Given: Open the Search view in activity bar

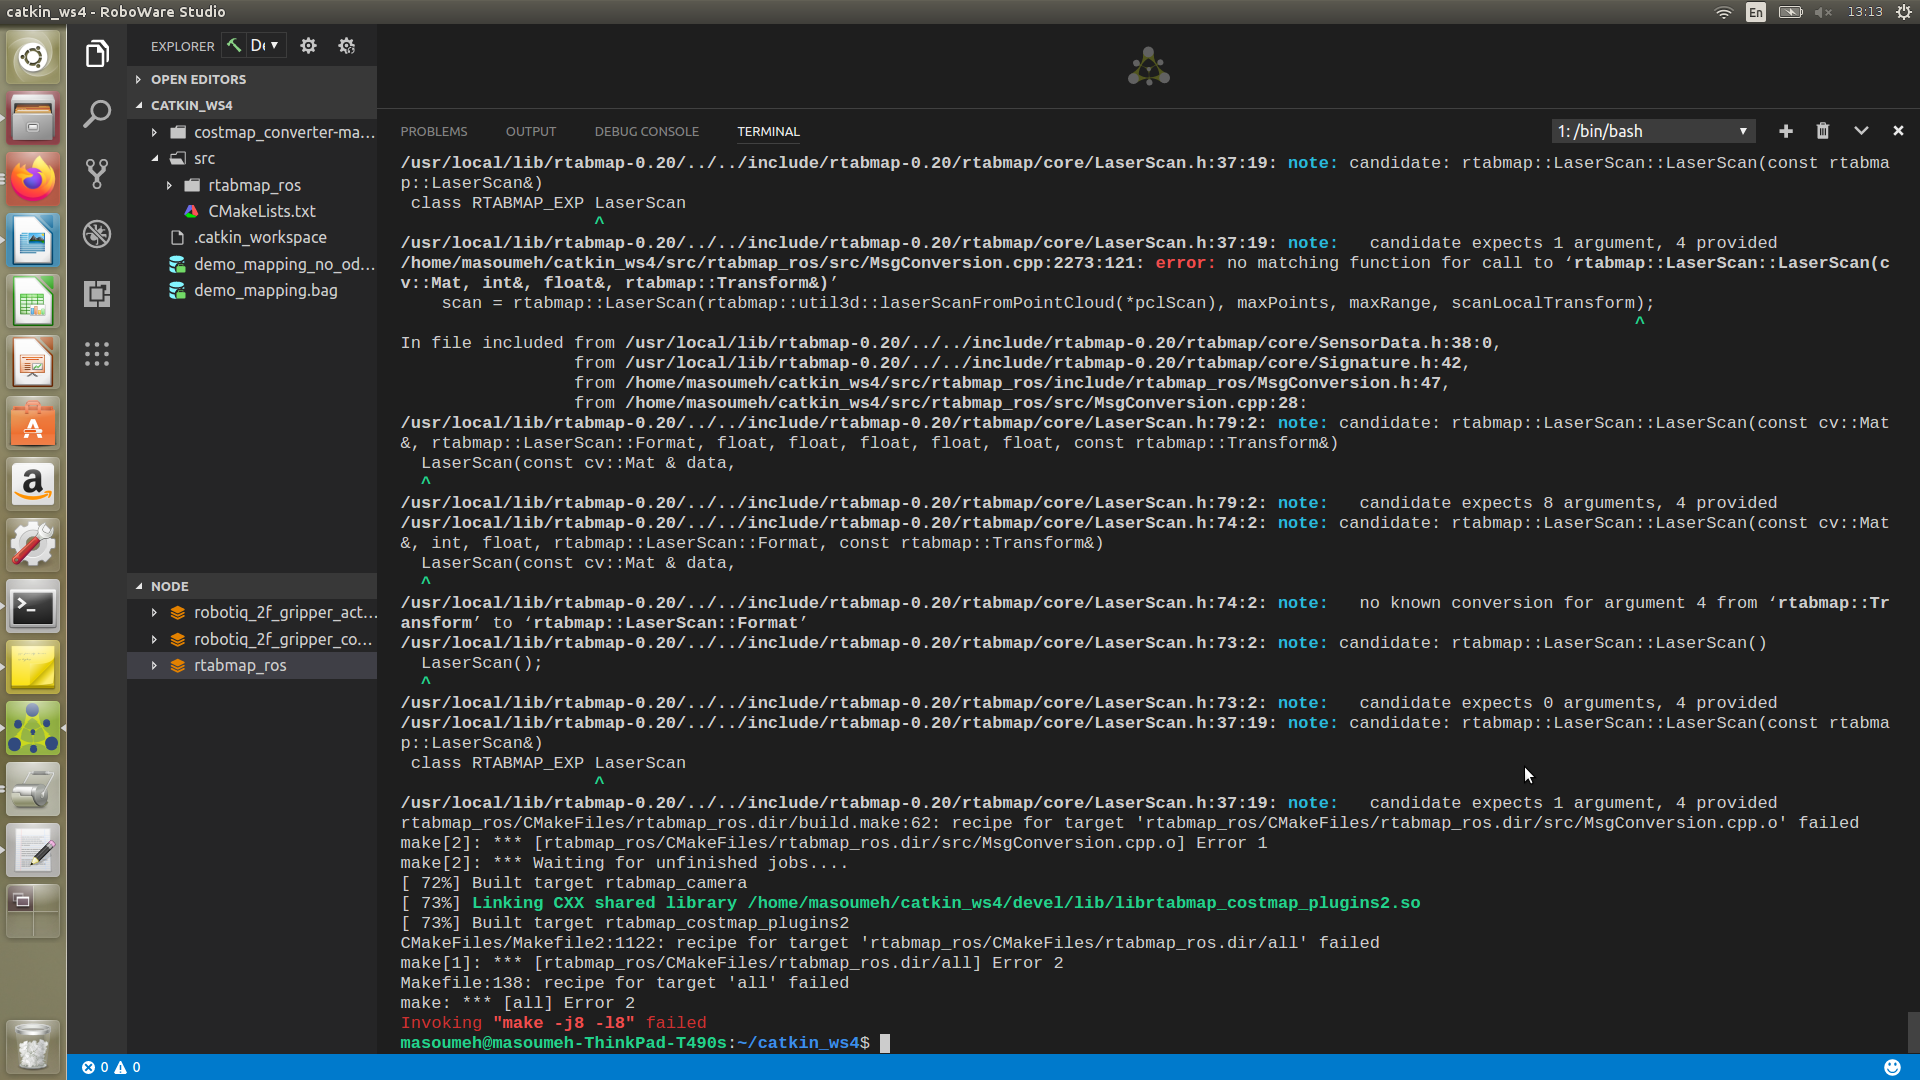Looking at the screenshot, I should coord(97,114).
